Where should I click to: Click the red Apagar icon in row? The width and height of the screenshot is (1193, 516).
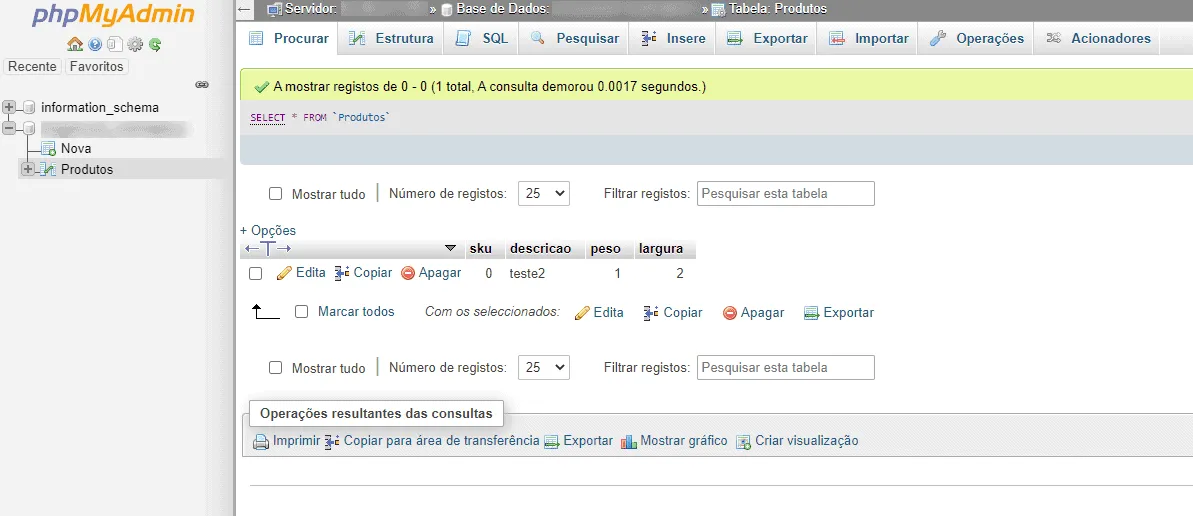coord(408,272)
